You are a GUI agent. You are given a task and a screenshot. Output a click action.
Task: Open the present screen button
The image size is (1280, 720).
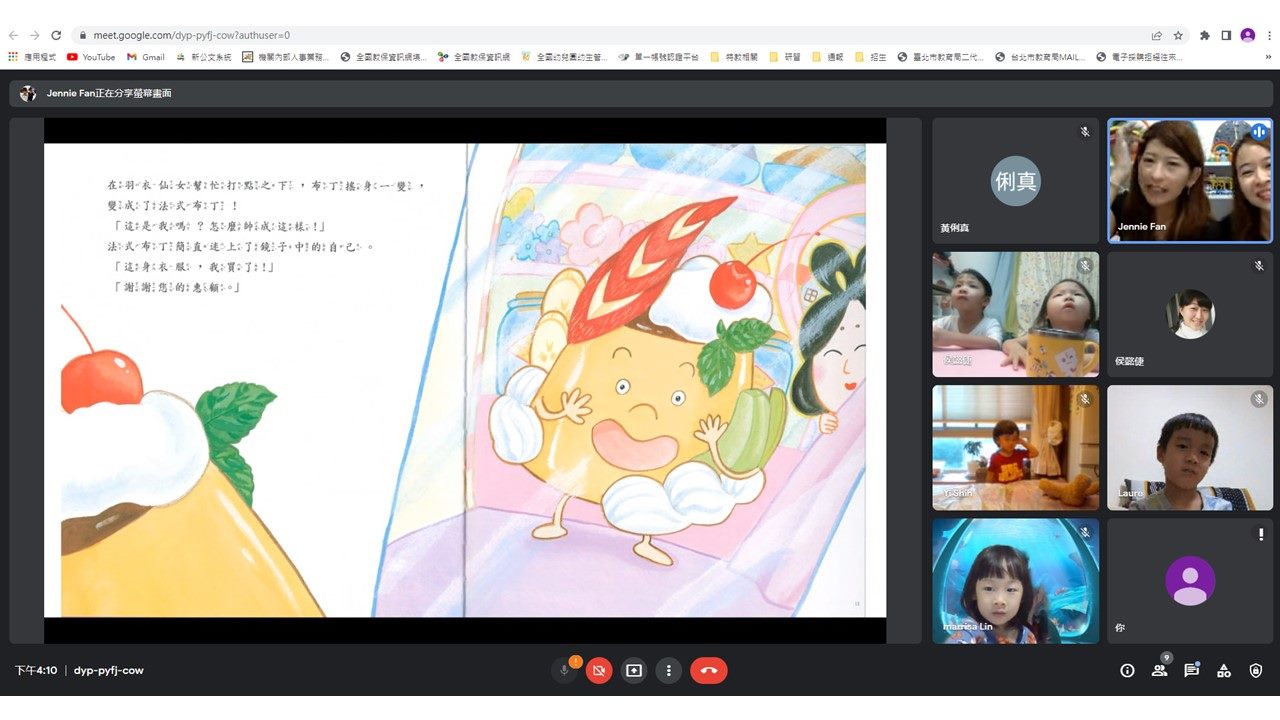634,671
